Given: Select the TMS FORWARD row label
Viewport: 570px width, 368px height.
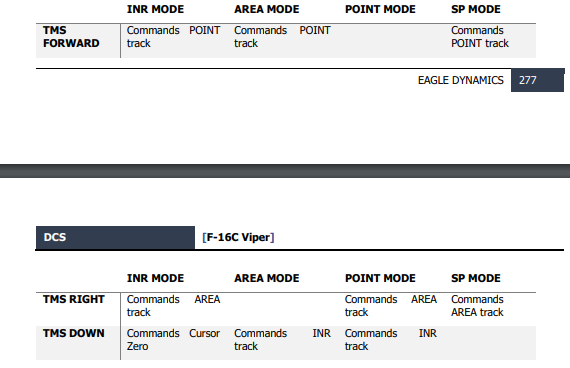Looking at the screenshot, I should click(71, 37).
